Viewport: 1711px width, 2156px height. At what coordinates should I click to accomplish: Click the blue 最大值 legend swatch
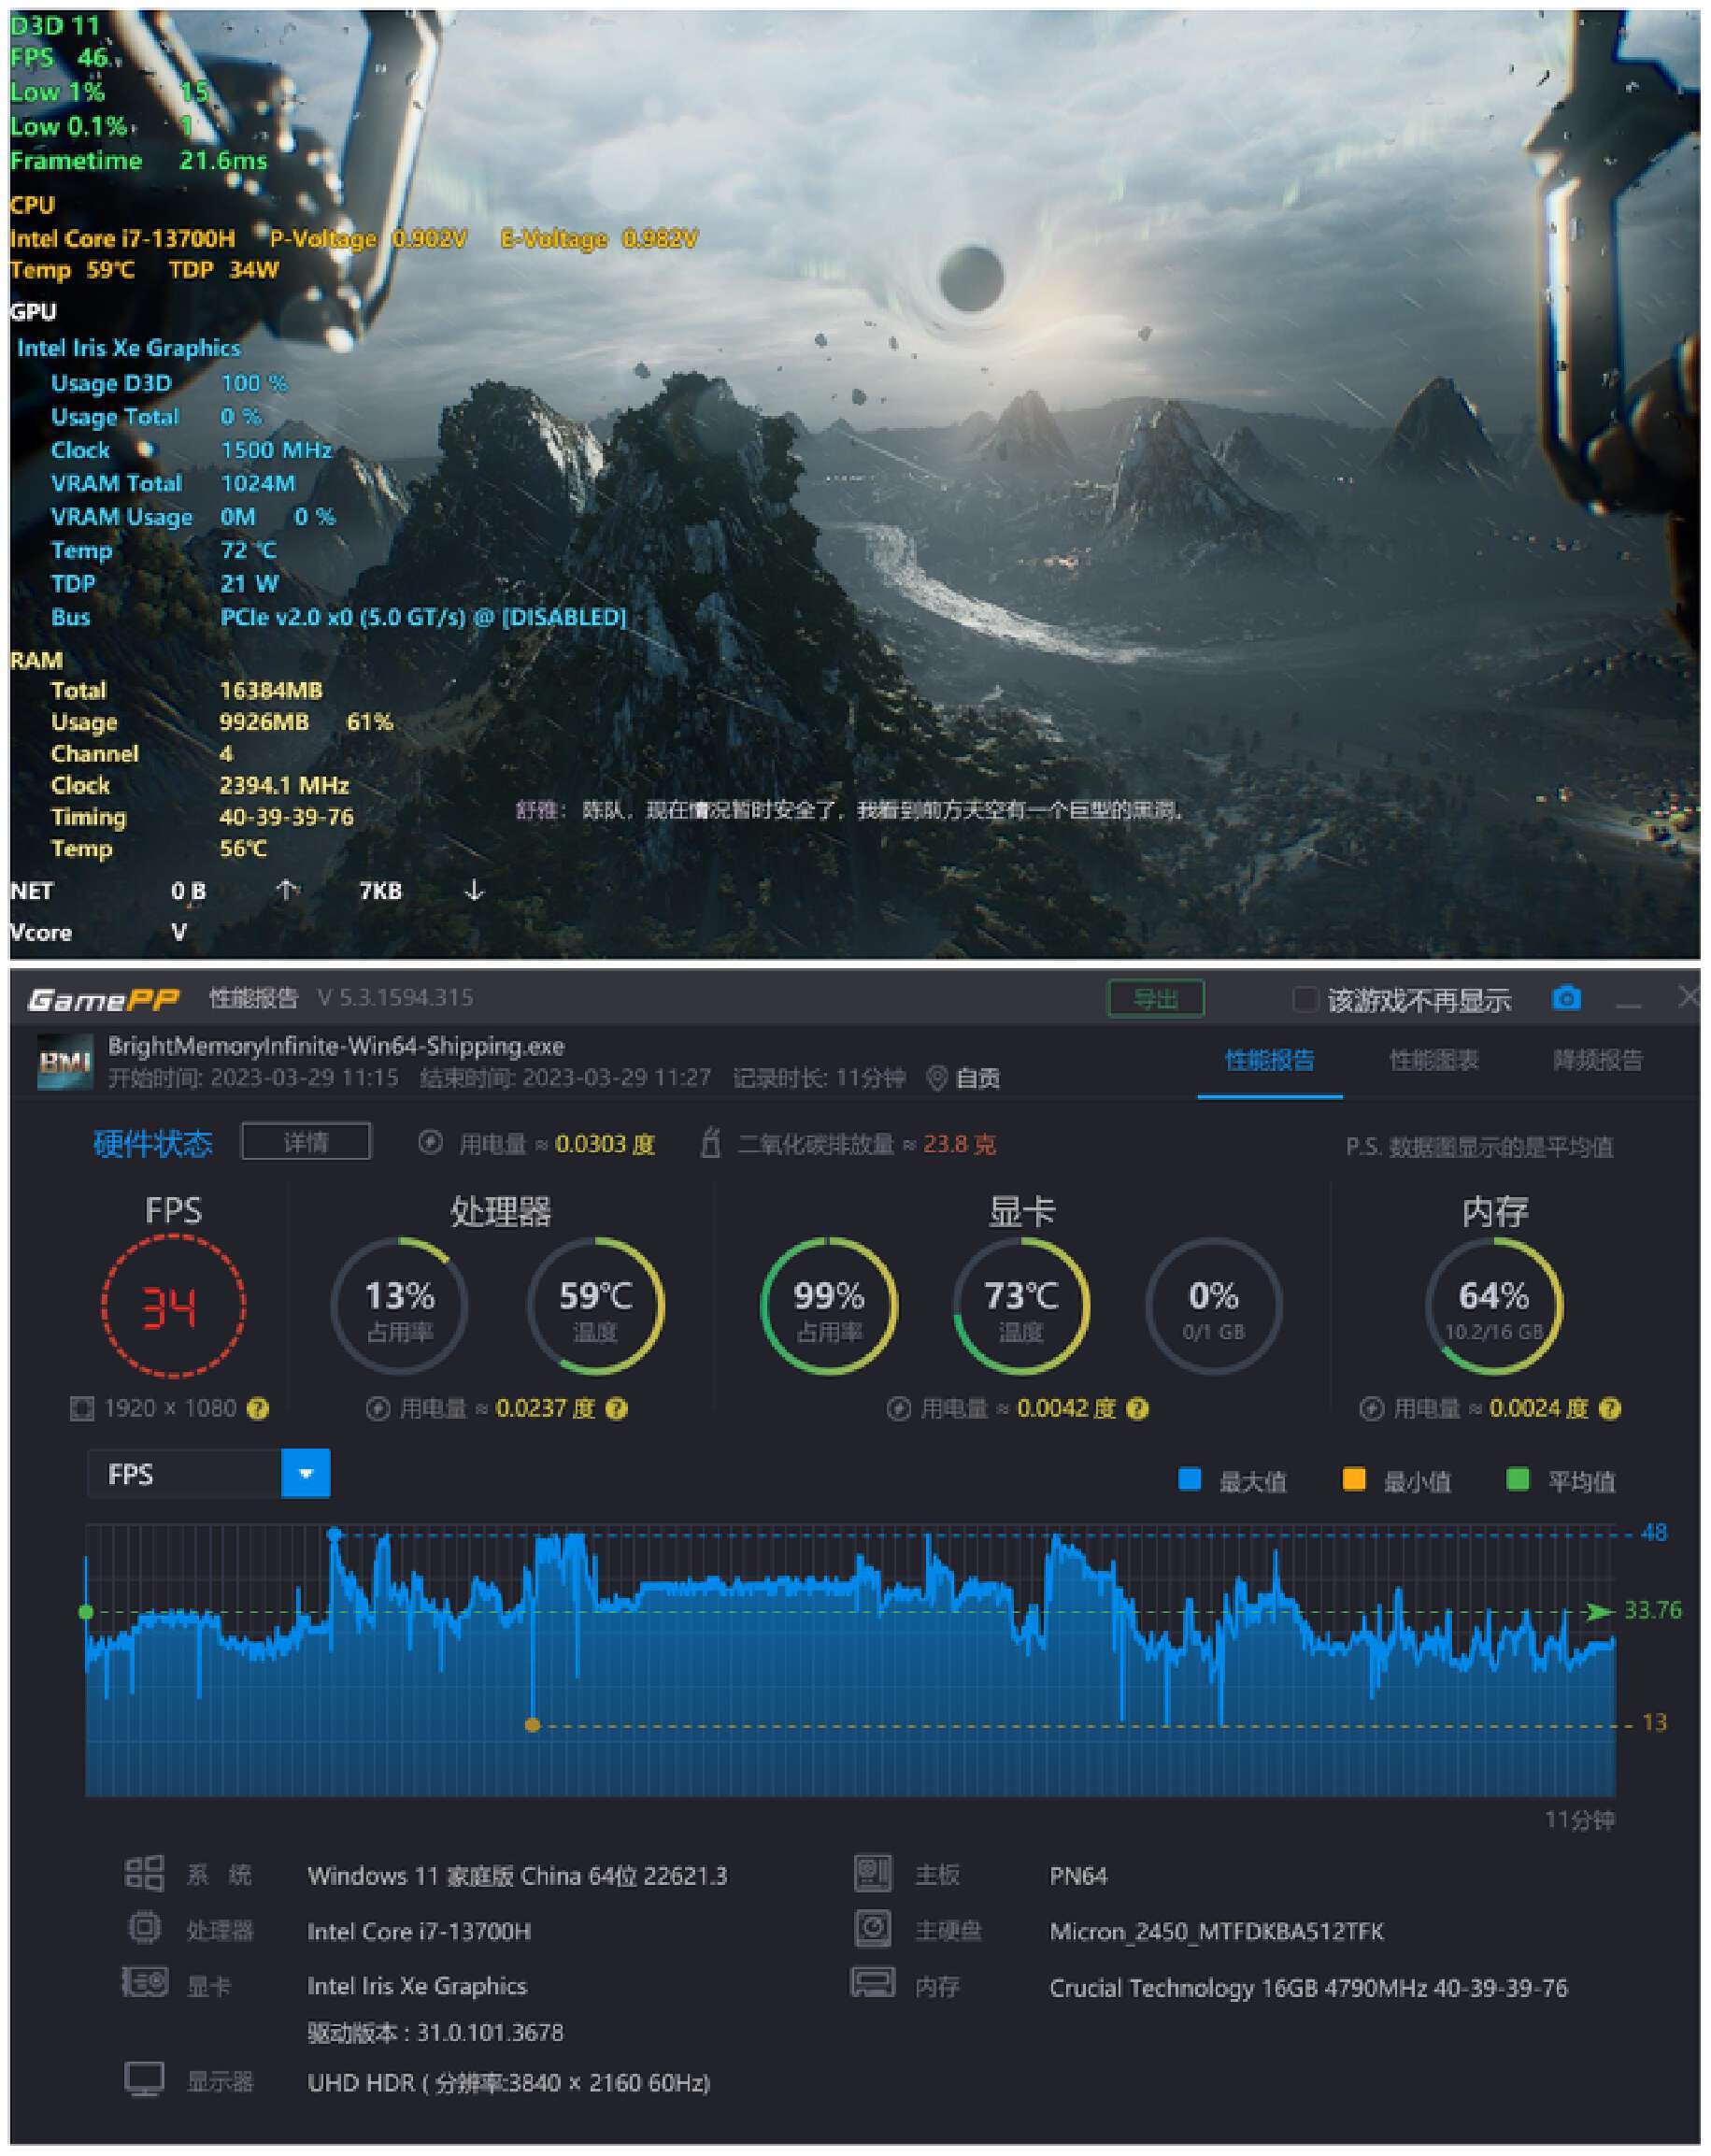[x=1189, y=1479]
